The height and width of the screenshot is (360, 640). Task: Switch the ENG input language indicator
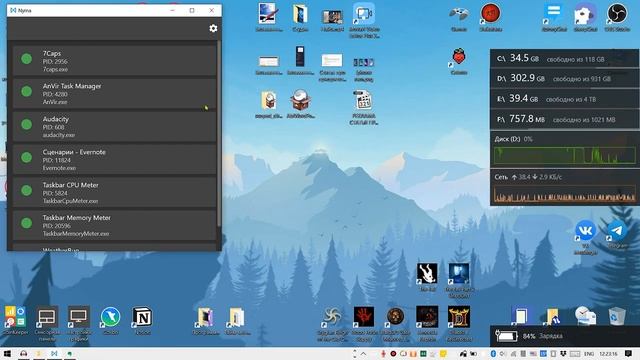pyautogui.click(x=589, y=354)
